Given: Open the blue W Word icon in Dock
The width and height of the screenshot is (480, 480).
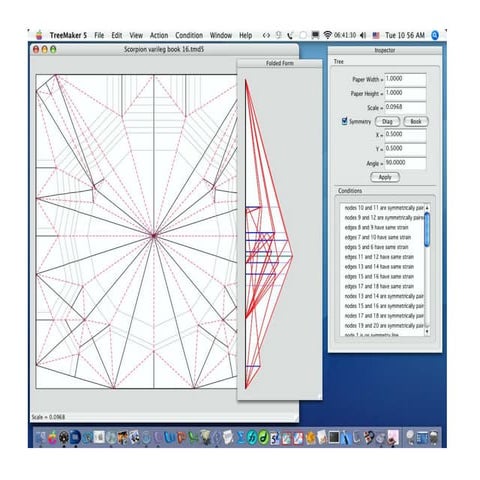Looking at the screenshot, I should click(x=170, y=437).
